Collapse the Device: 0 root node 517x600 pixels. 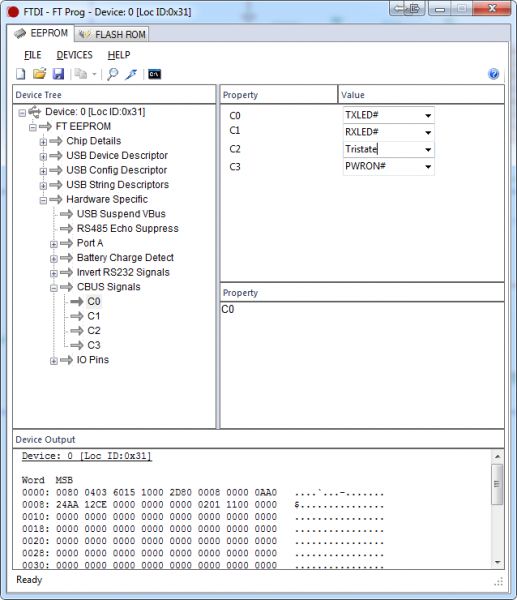(x=22, y=112)
